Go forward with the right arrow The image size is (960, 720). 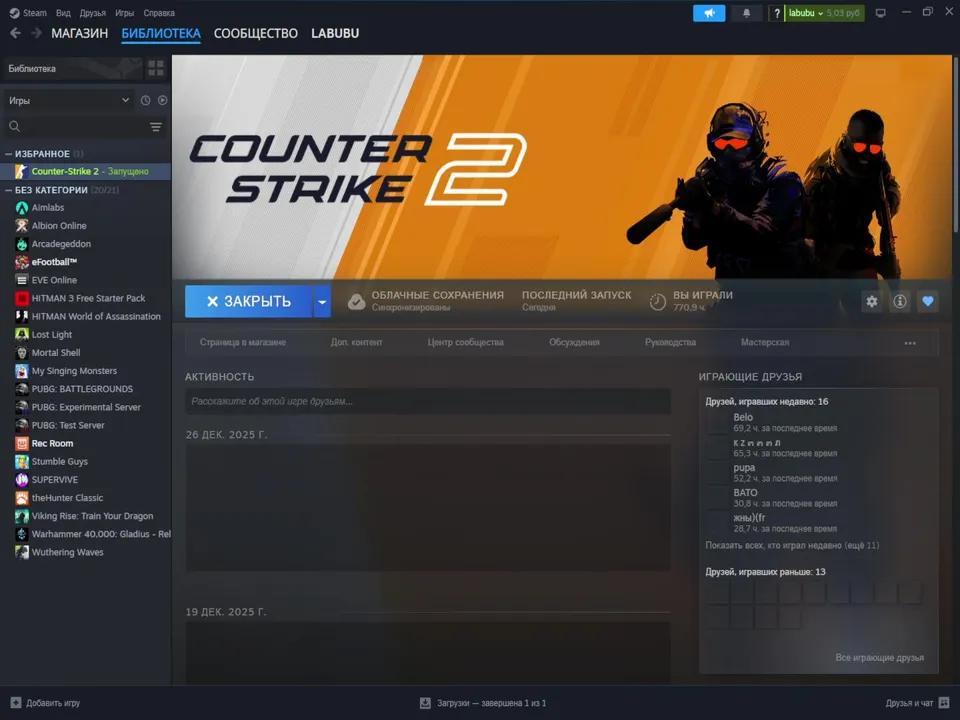[37, 33]
